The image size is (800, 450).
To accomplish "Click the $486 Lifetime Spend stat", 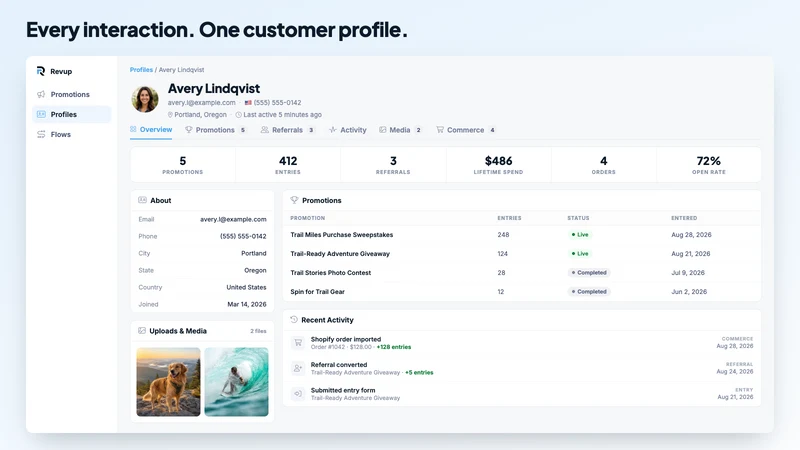I will 498,165.
